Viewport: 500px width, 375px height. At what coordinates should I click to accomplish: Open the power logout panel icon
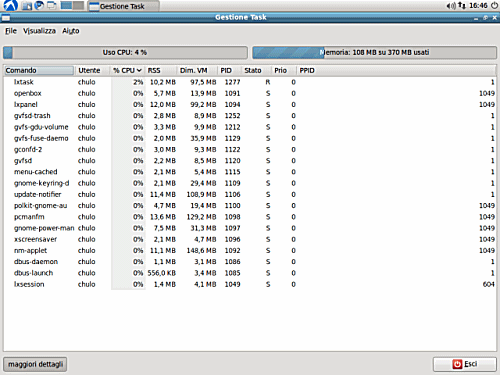click(x=494, y=6)
